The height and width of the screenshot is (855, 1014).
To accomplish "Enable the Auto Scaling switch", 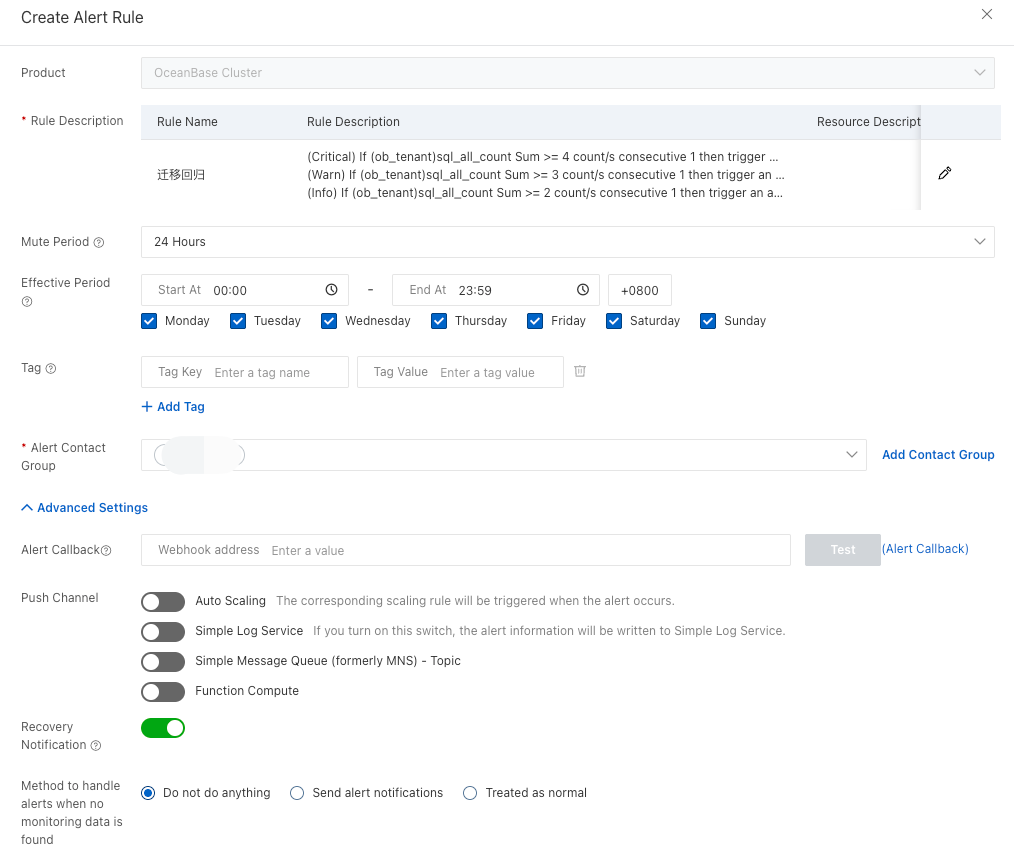I will [163, 602].
